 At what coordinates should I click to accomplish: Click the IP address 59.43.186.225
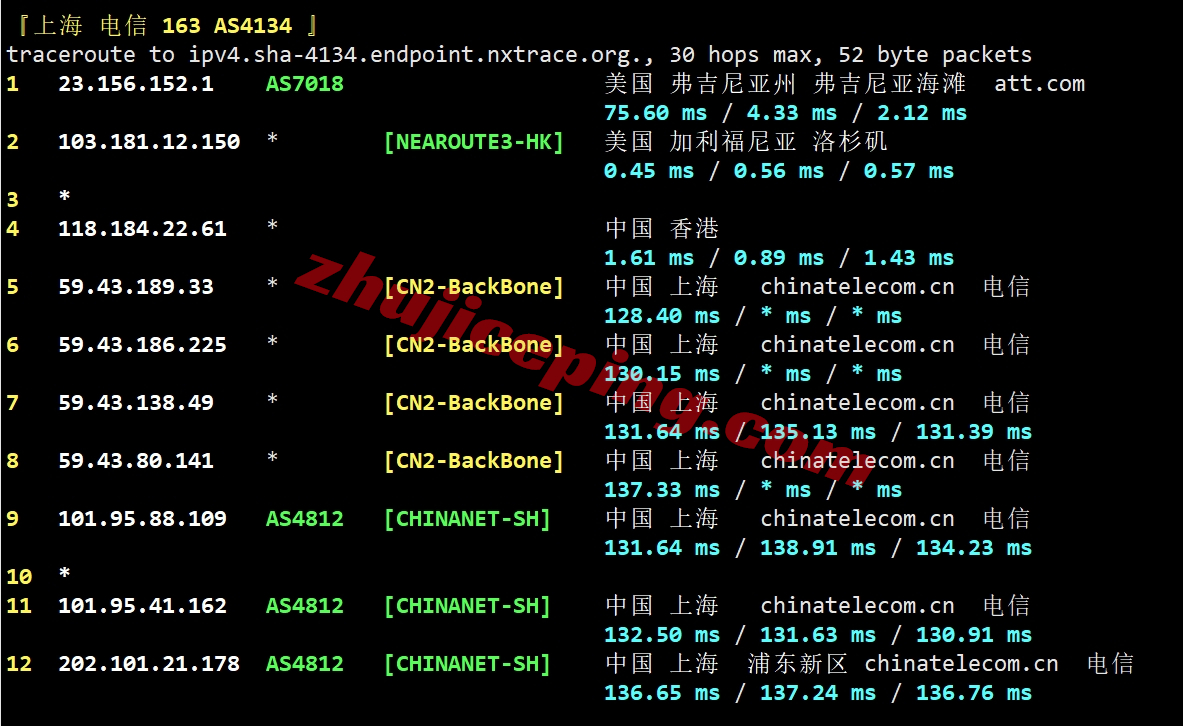142,345
